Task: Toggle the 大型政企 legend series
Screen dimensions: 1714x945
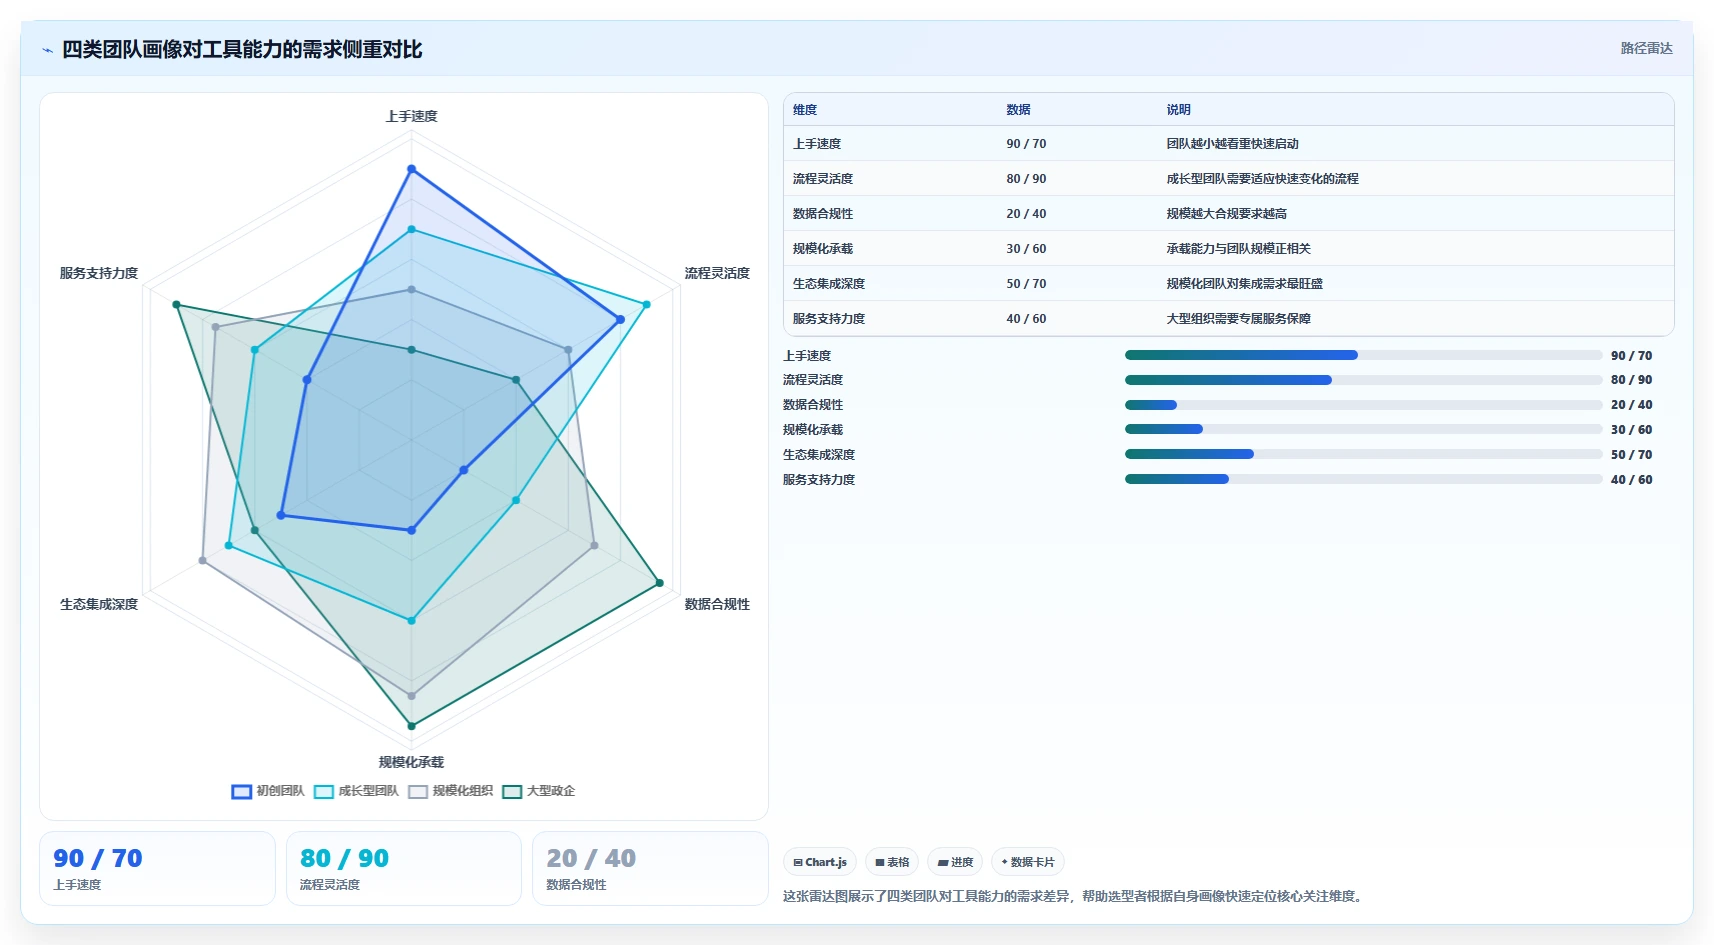Action: 538,791
